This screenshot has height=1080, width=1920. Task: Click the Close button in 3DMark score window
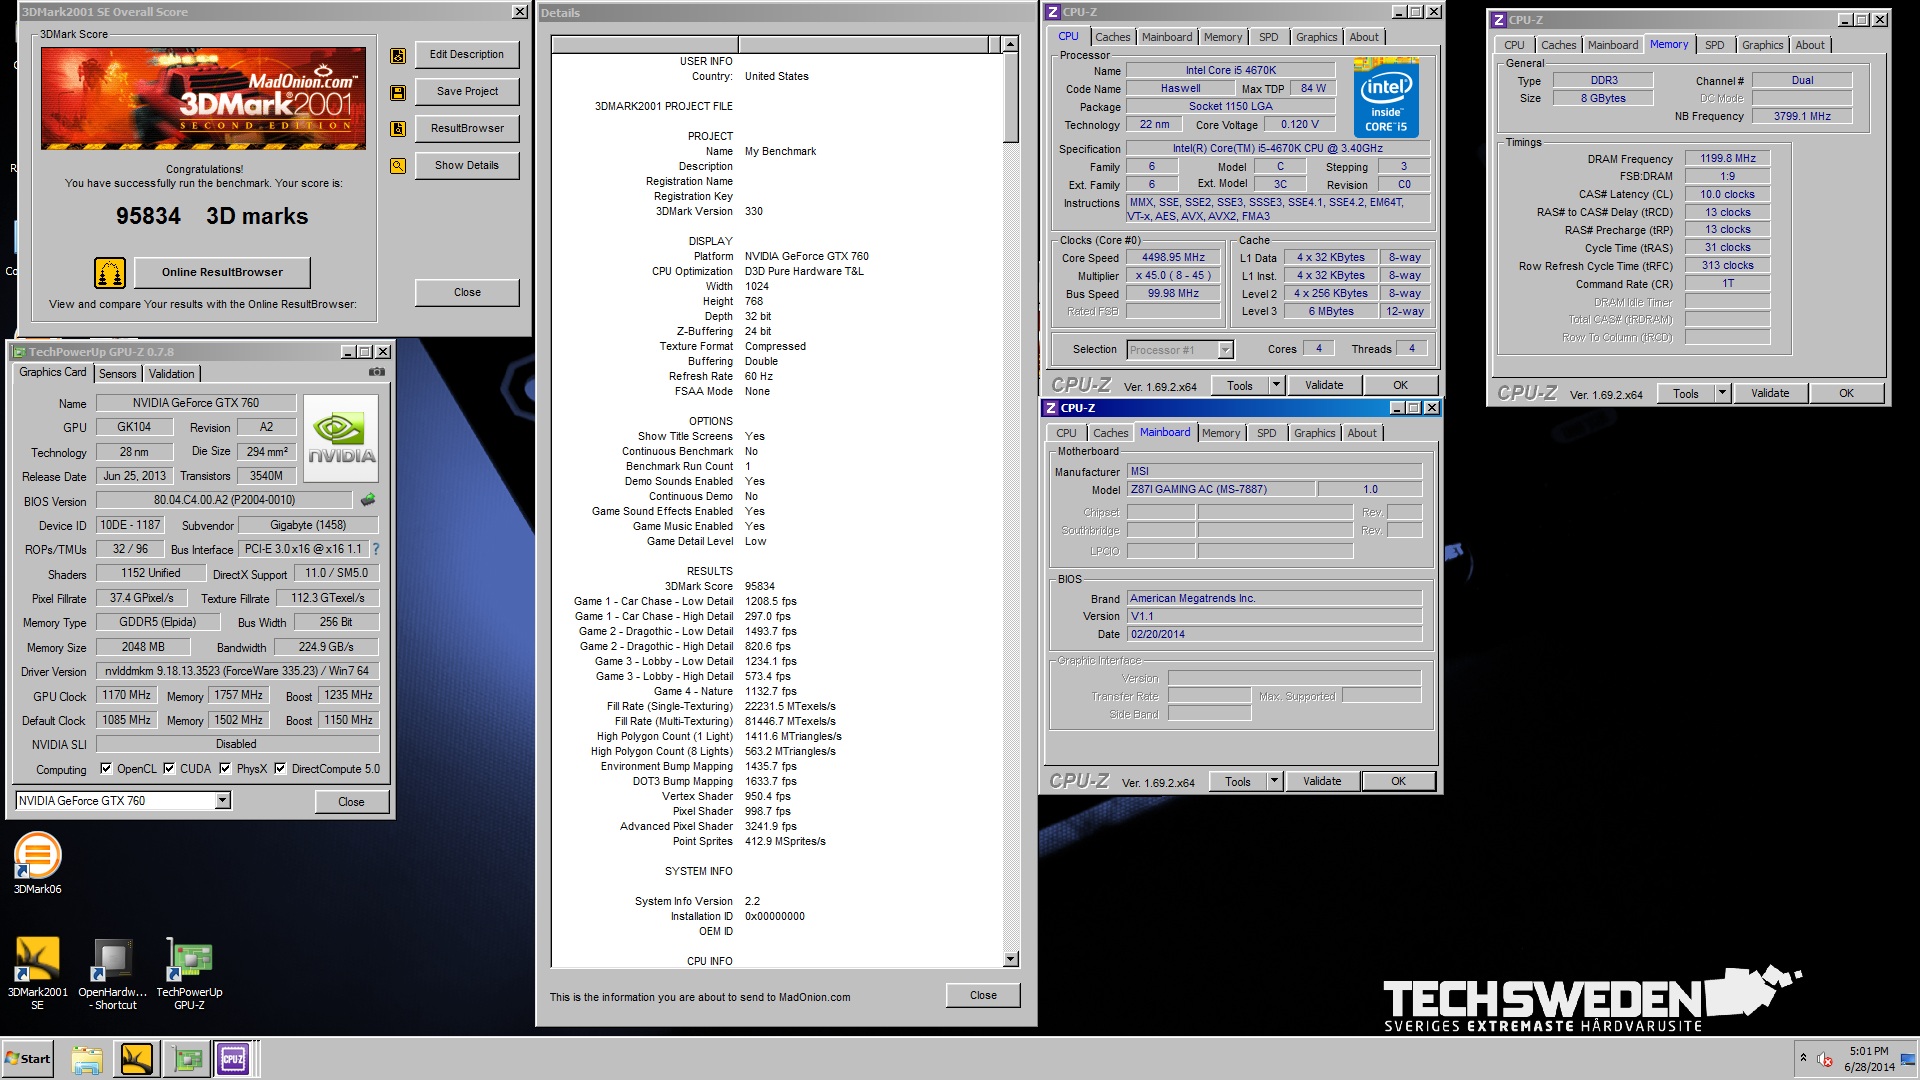tap(467, 292)
